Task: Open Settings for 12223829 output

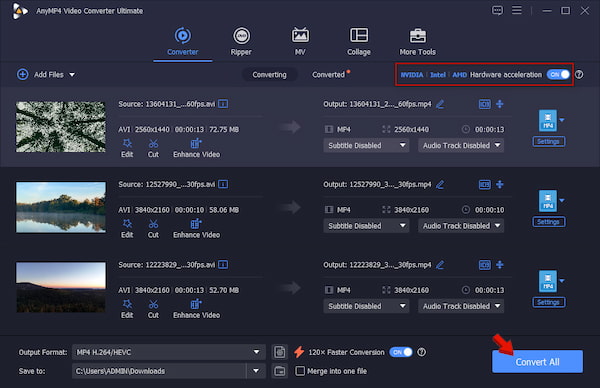Action: tap(549, 302)
